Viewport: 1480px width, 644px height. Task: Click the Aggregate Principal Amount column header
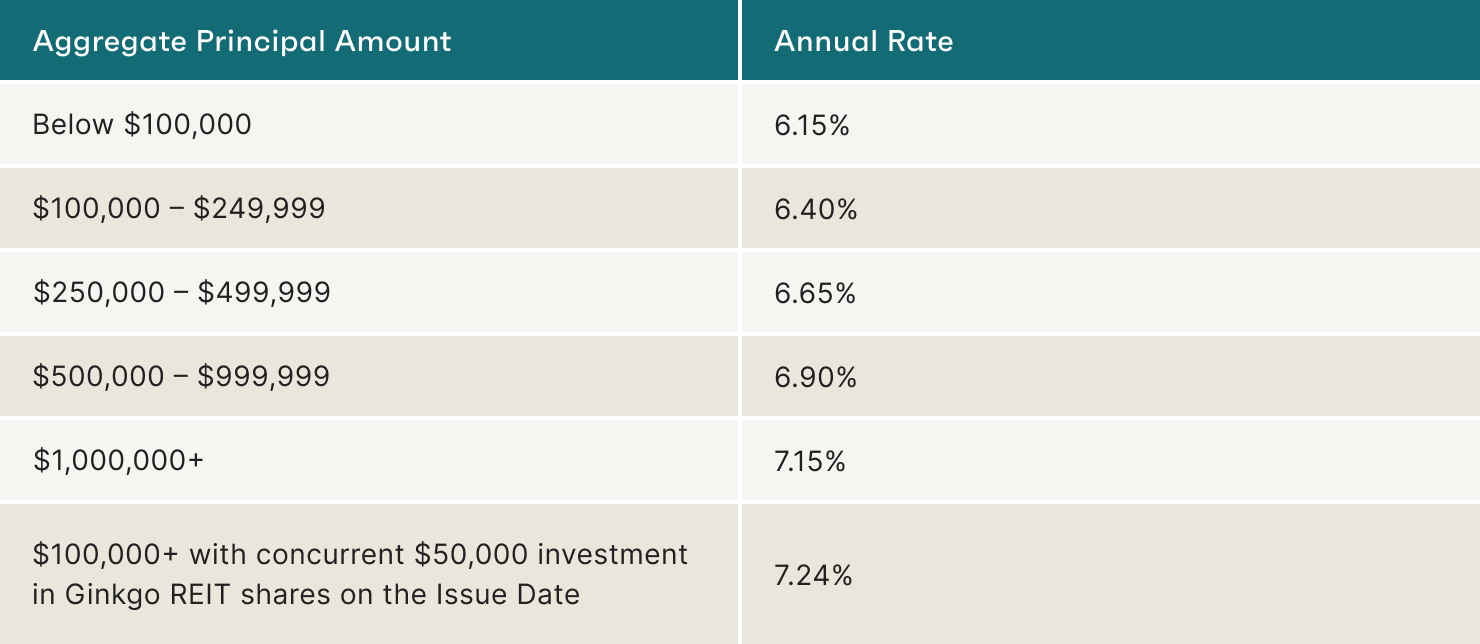(x=368, y=40)
